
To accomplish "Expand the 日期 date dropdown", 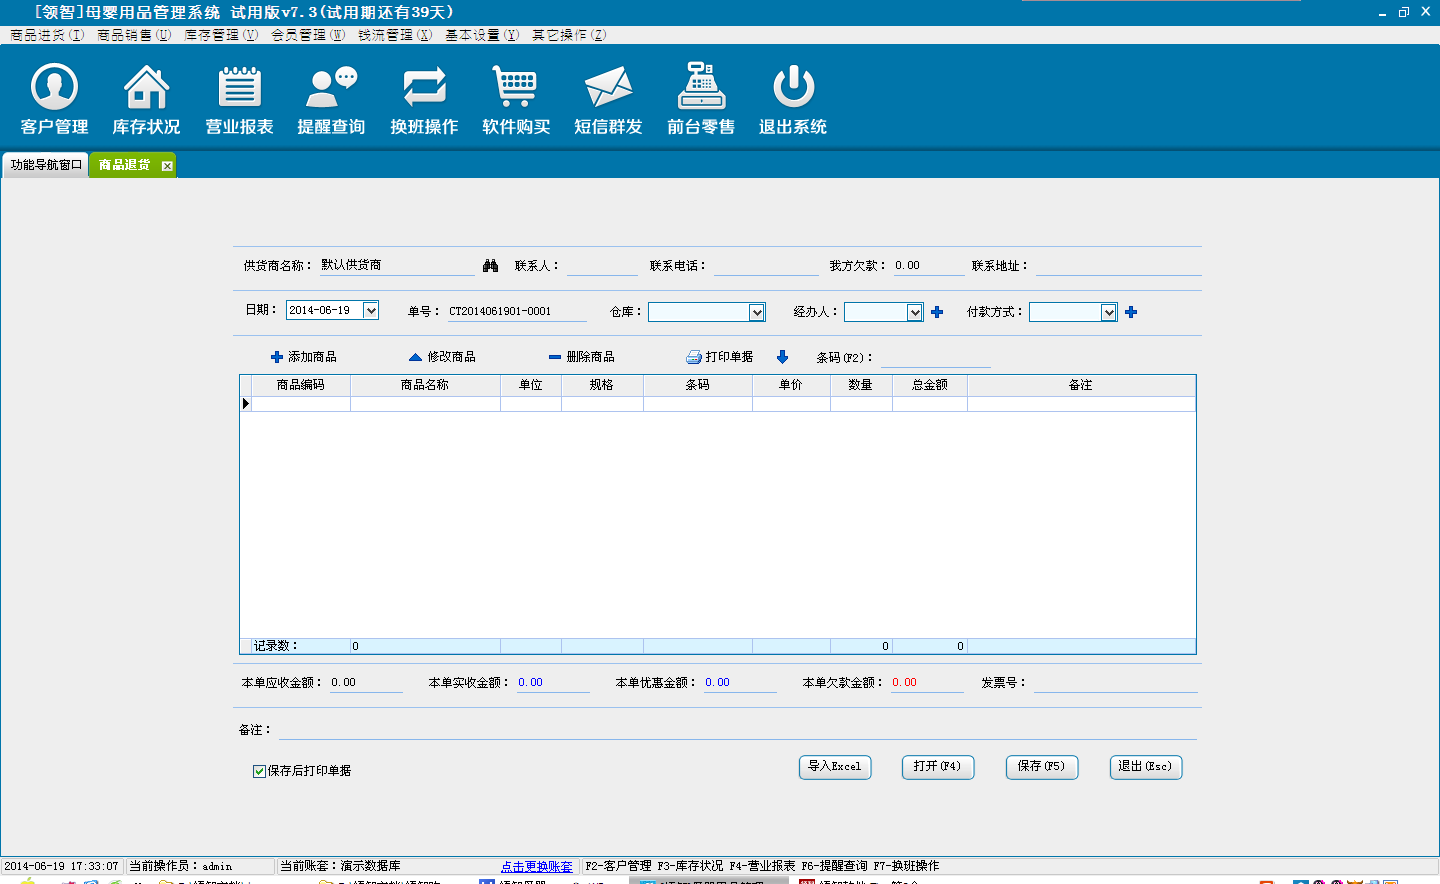I will click(371, 311).
